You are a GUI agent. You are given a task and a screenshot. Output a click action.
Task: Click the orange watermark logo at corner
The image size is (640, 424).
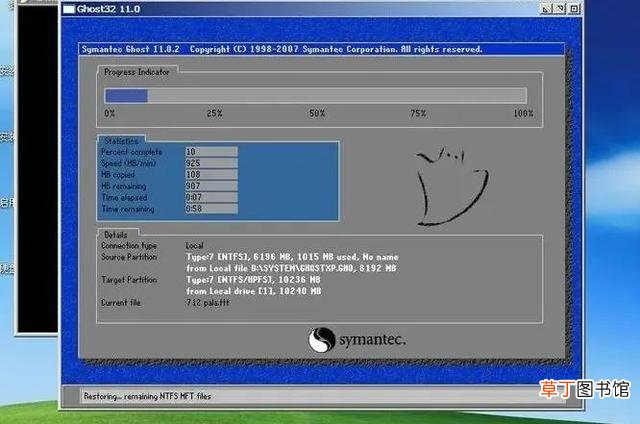point(584,389)
